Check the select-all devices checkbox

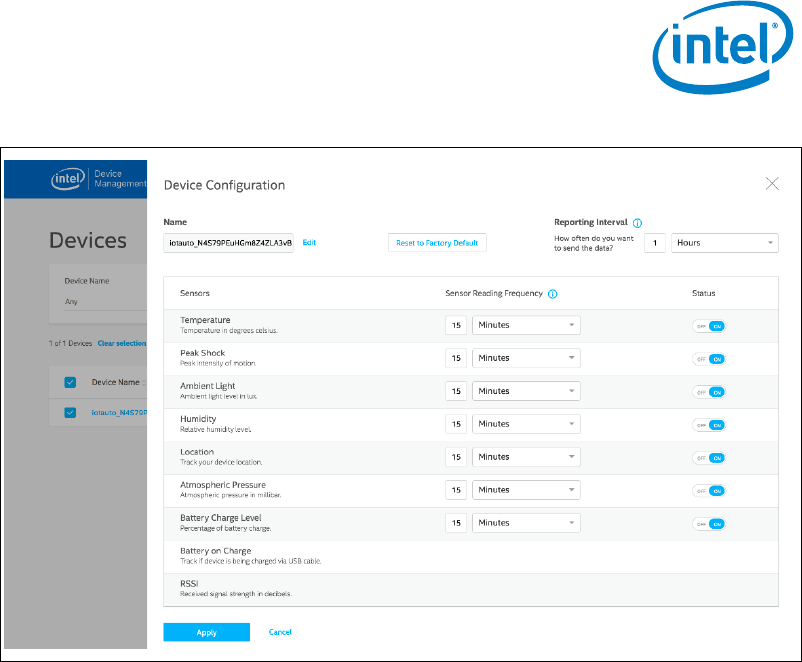tap(70, 382)
